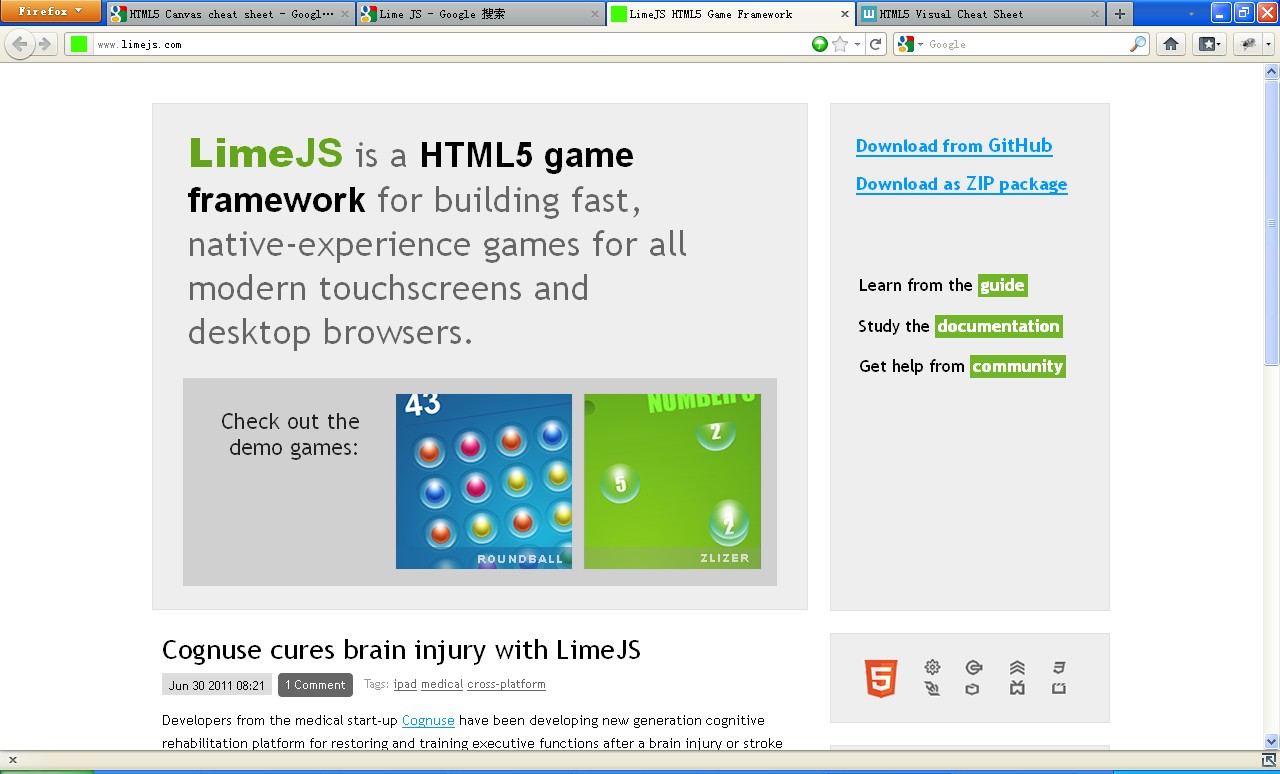Open the Roundball demo game thumbnail
This screenshot has height=774, width=1280.
[484, 481]
